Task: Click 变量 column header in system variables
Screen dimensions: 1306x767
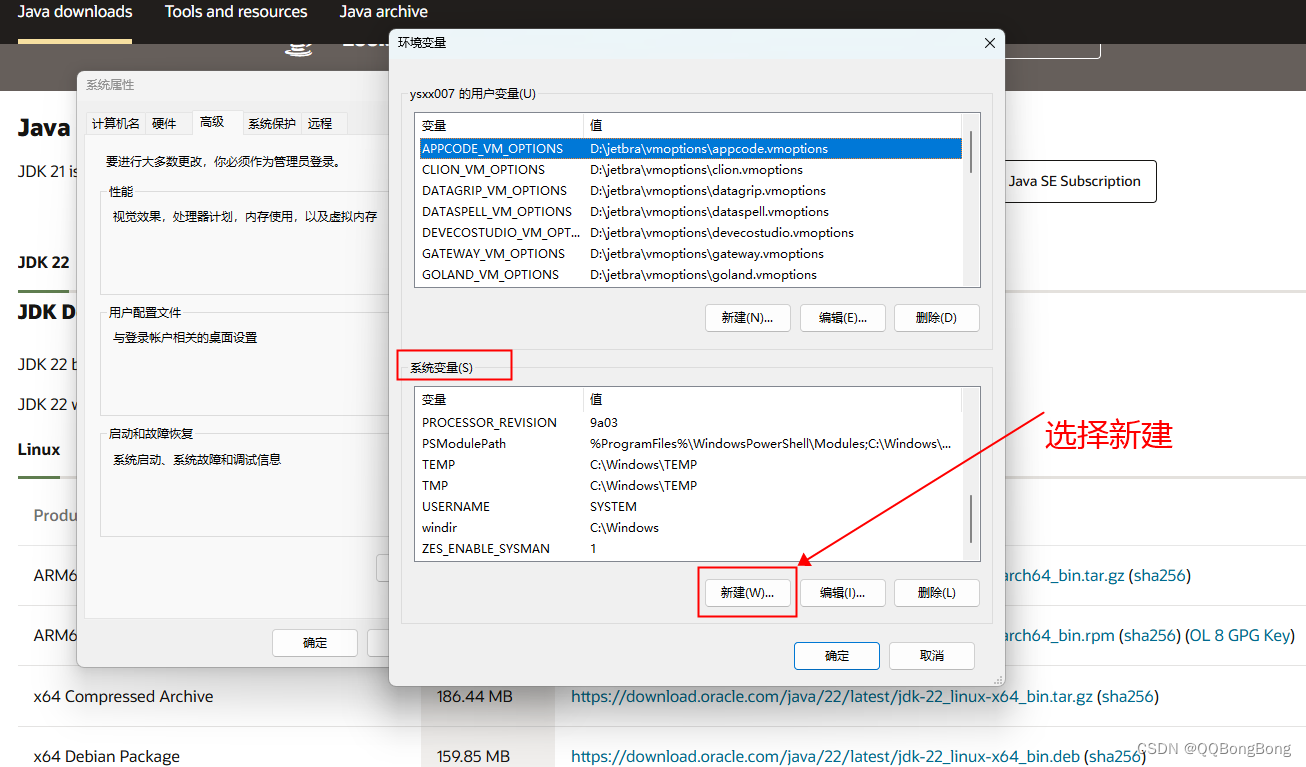Action: coord(499,400)
